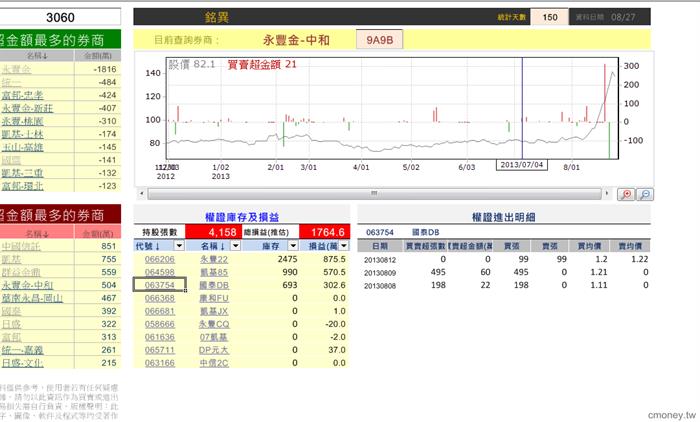Click the profit value 302.6
The image size is (700, 422).
tap(334, 285)
